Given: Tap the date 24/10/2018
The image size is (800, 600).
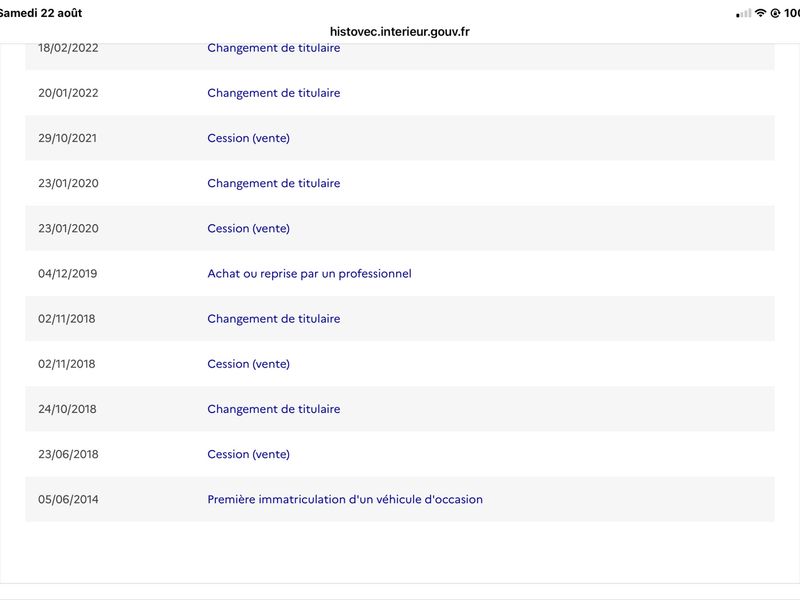Looking at the screenshot, I should tap(67, 409).
